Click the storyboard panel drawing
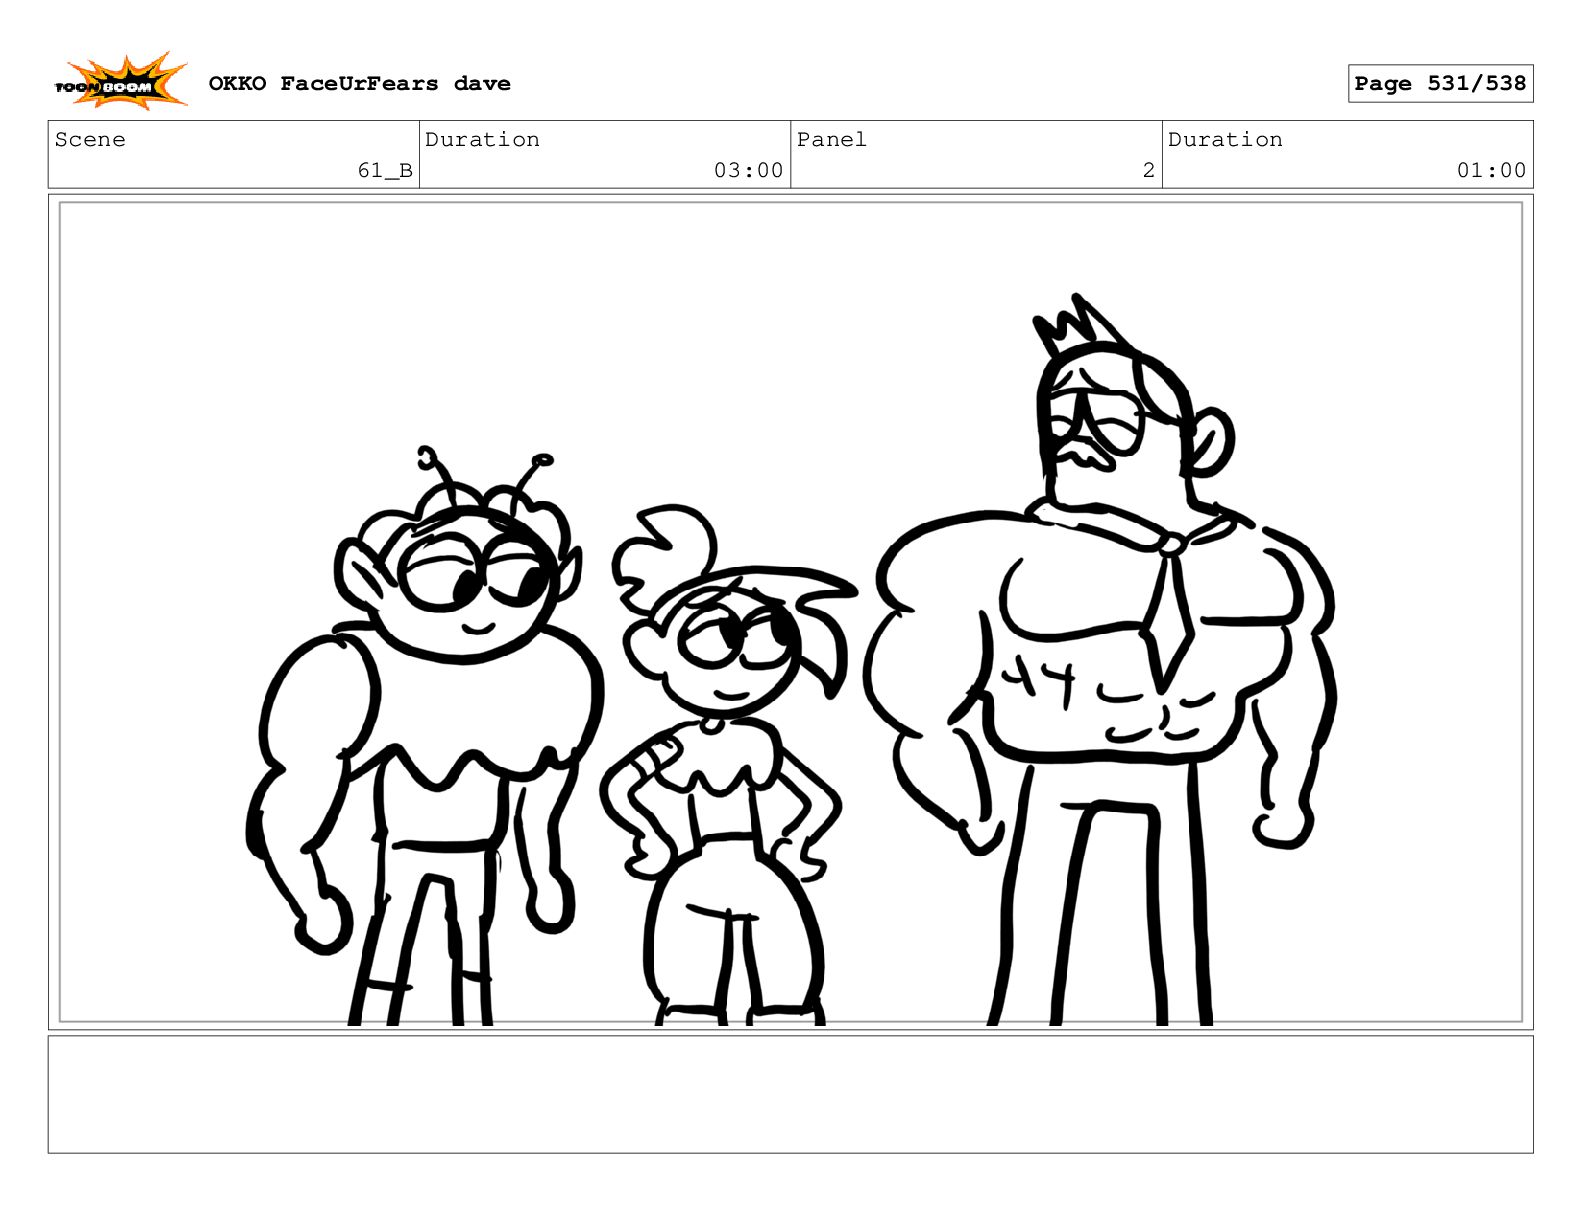Viewport: 1582px width, 1225px height. click(790, 612)
